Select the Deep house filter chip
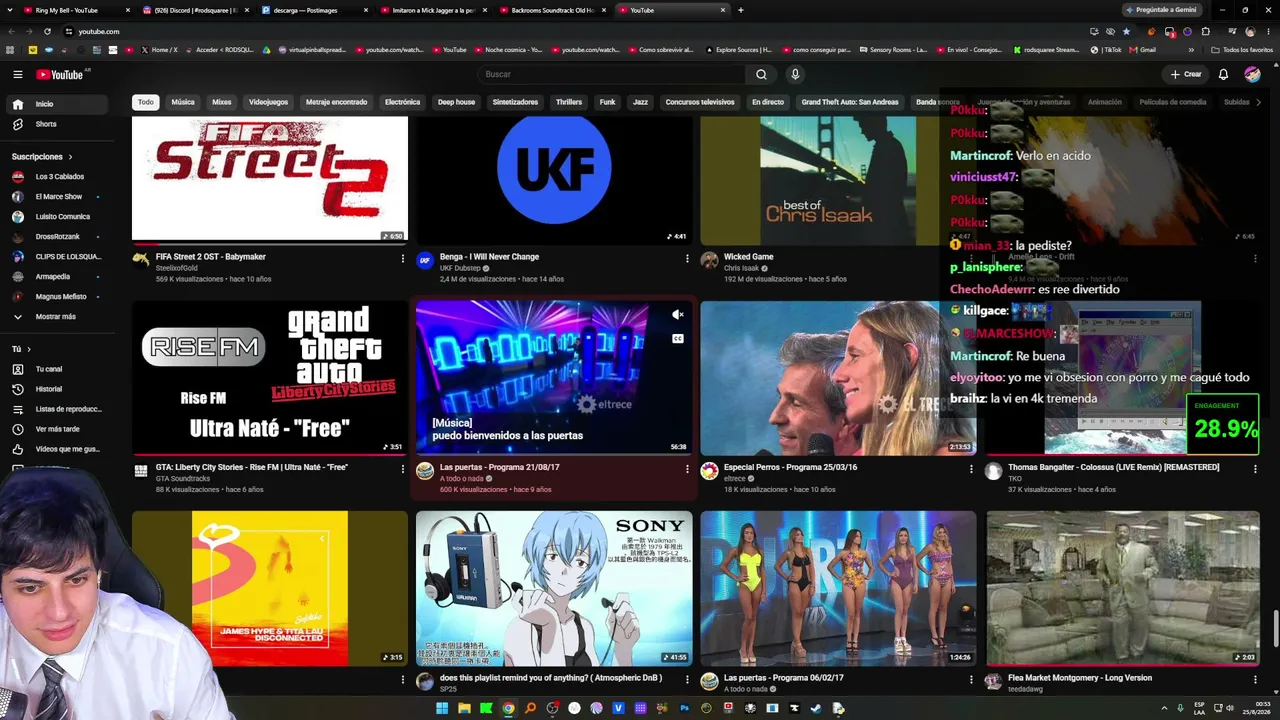This screenshot has width=1280, height=720. click(x=456, y=102)
